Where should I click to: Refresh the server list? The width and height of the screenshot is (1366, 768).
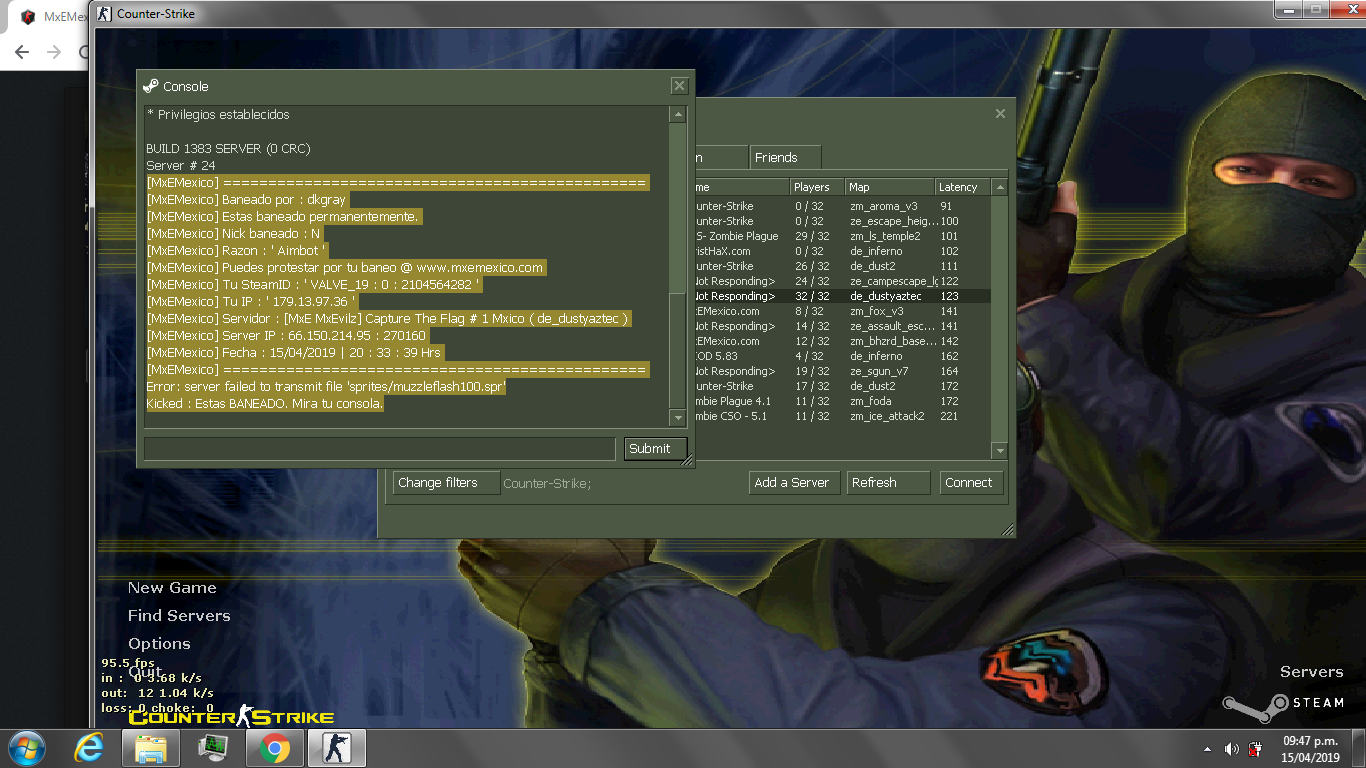point(888,483)
